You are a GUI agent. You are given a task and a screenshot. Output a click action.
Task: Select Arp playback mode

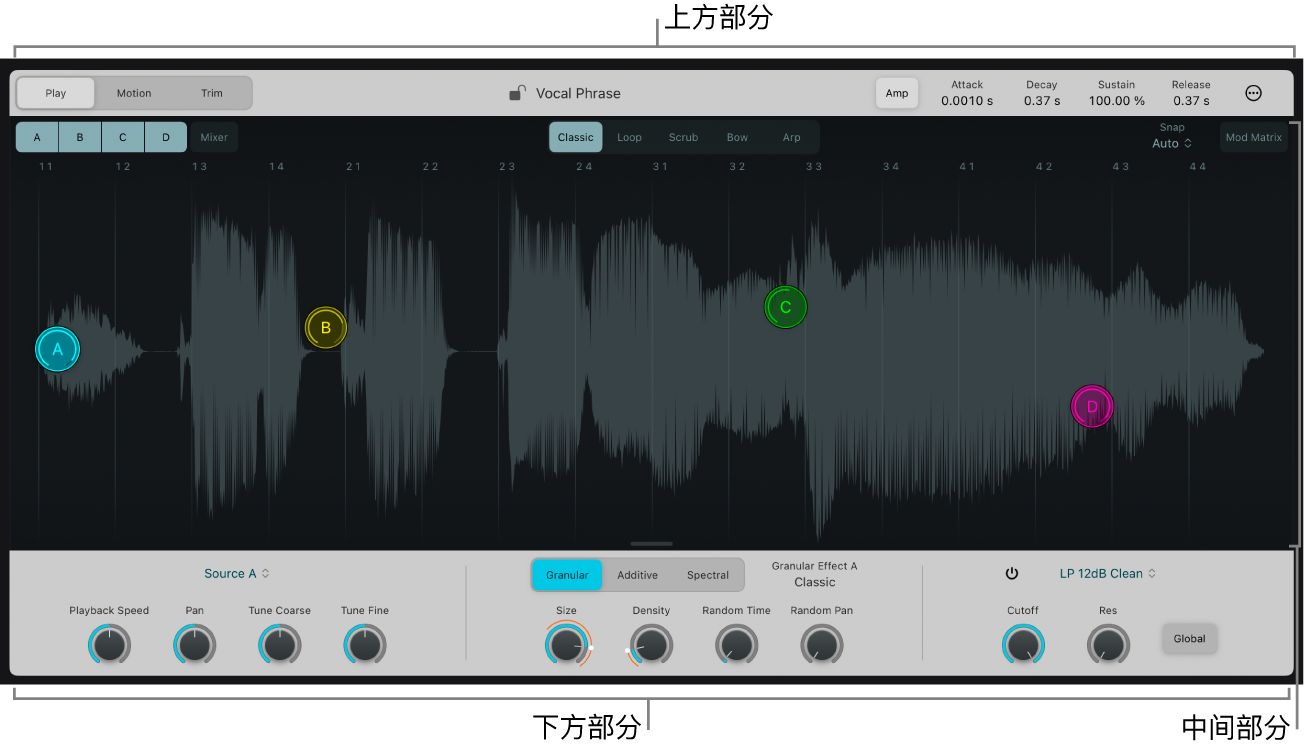click(792, 137)
